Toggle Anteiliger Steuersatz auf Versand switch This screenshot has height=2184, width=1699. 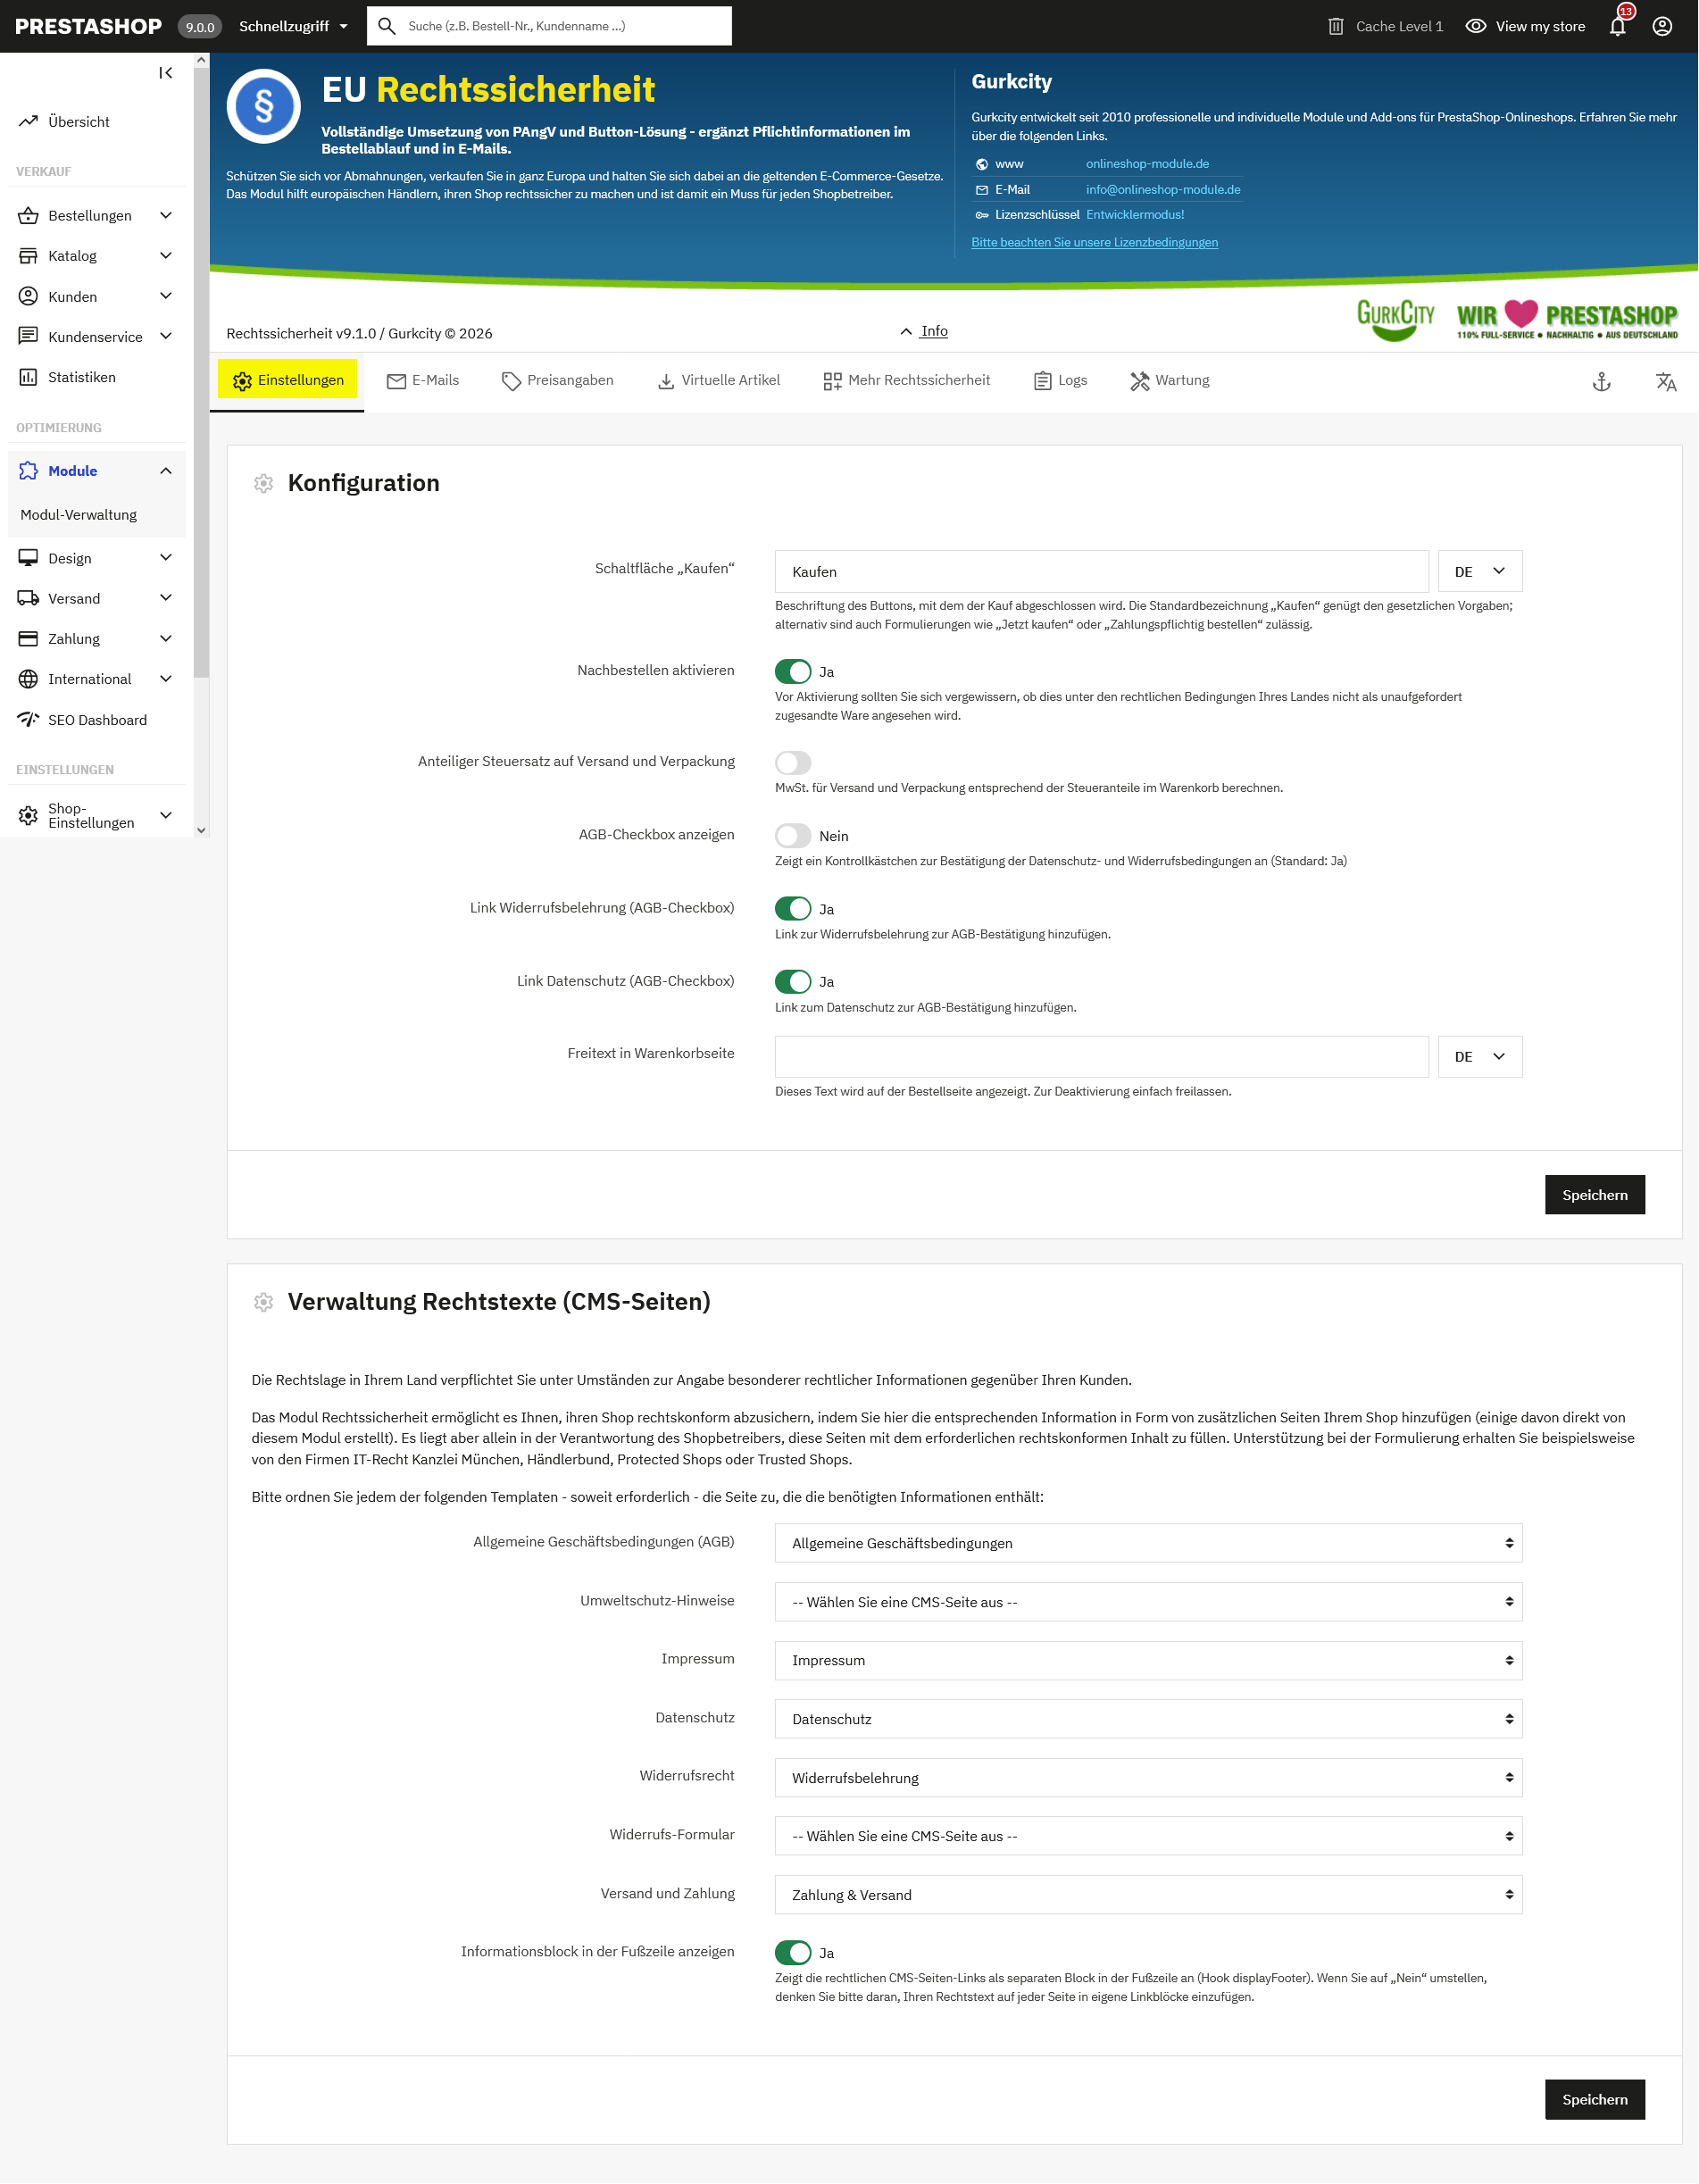[x=793, y=762]
